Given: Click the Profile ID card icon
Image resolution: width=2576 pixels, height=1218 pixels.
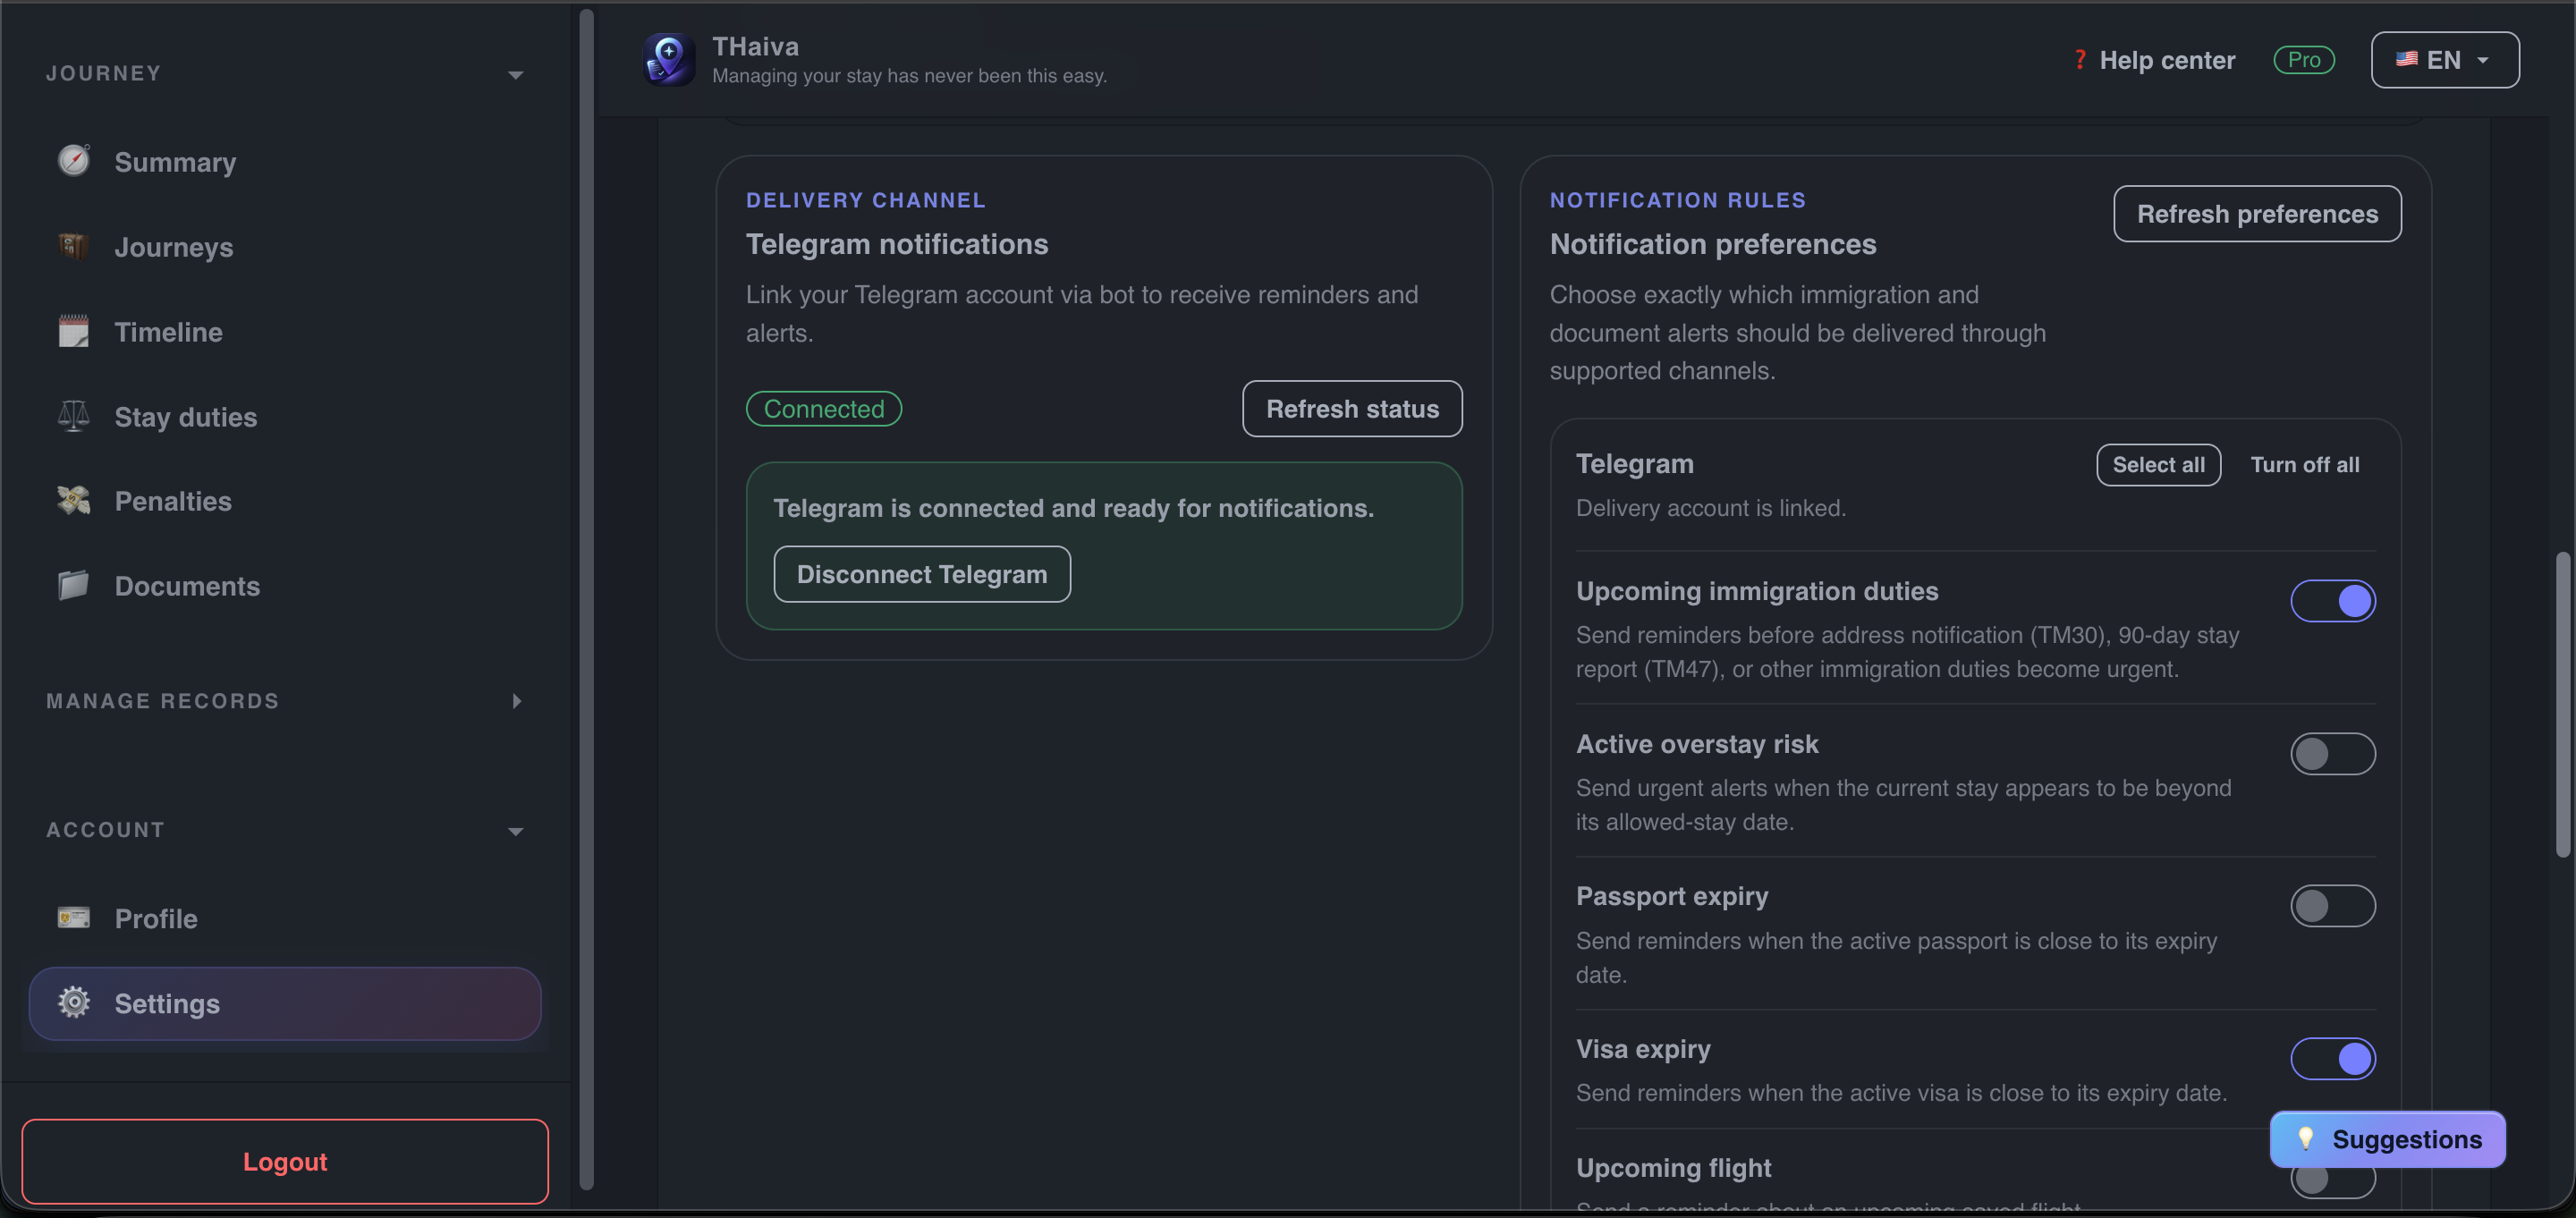Looking at the screenshot, I should 73,917.
